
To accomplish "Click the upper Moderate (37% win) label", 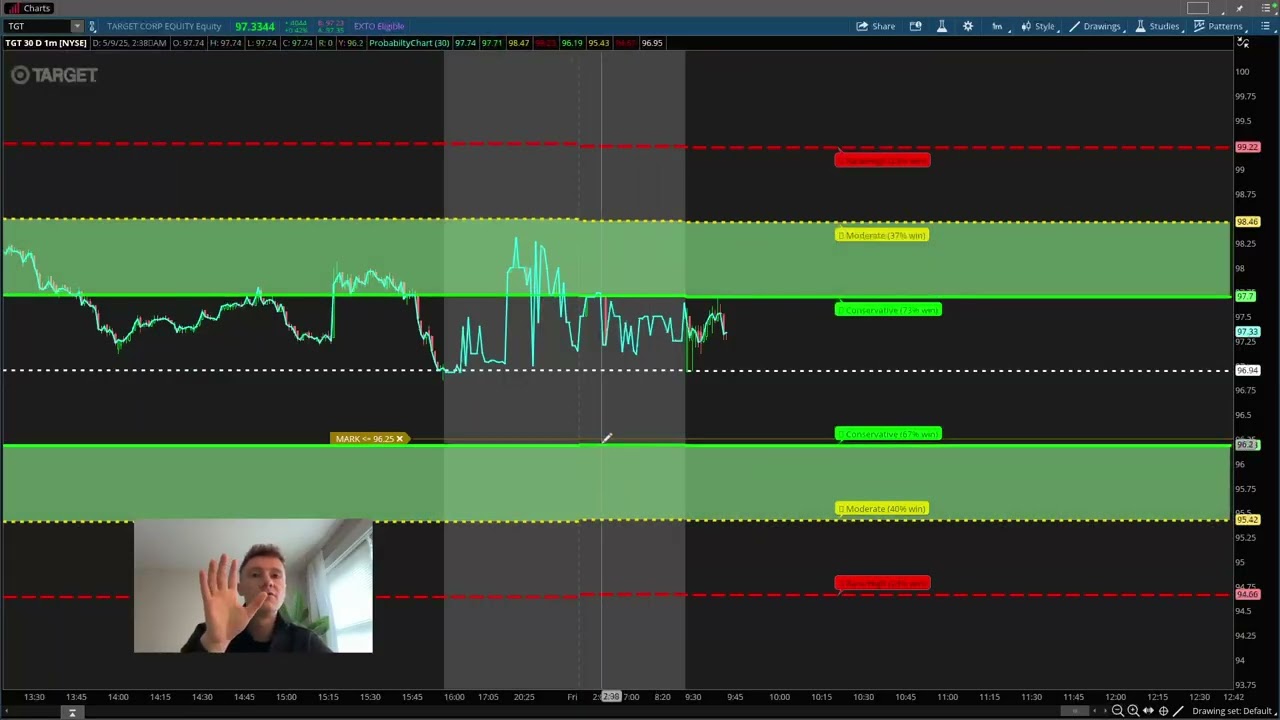I will point(882,235).
